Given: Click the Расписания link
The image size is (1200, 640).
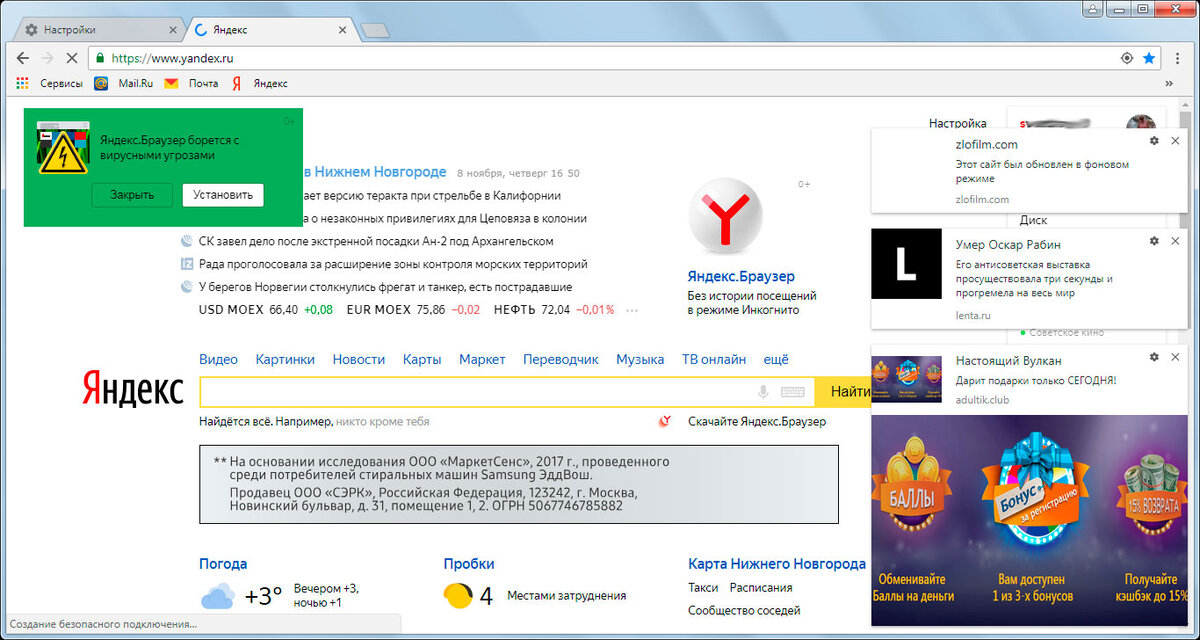Looking at the screenshot, I should pyautogui.click(x=761, y=588).
